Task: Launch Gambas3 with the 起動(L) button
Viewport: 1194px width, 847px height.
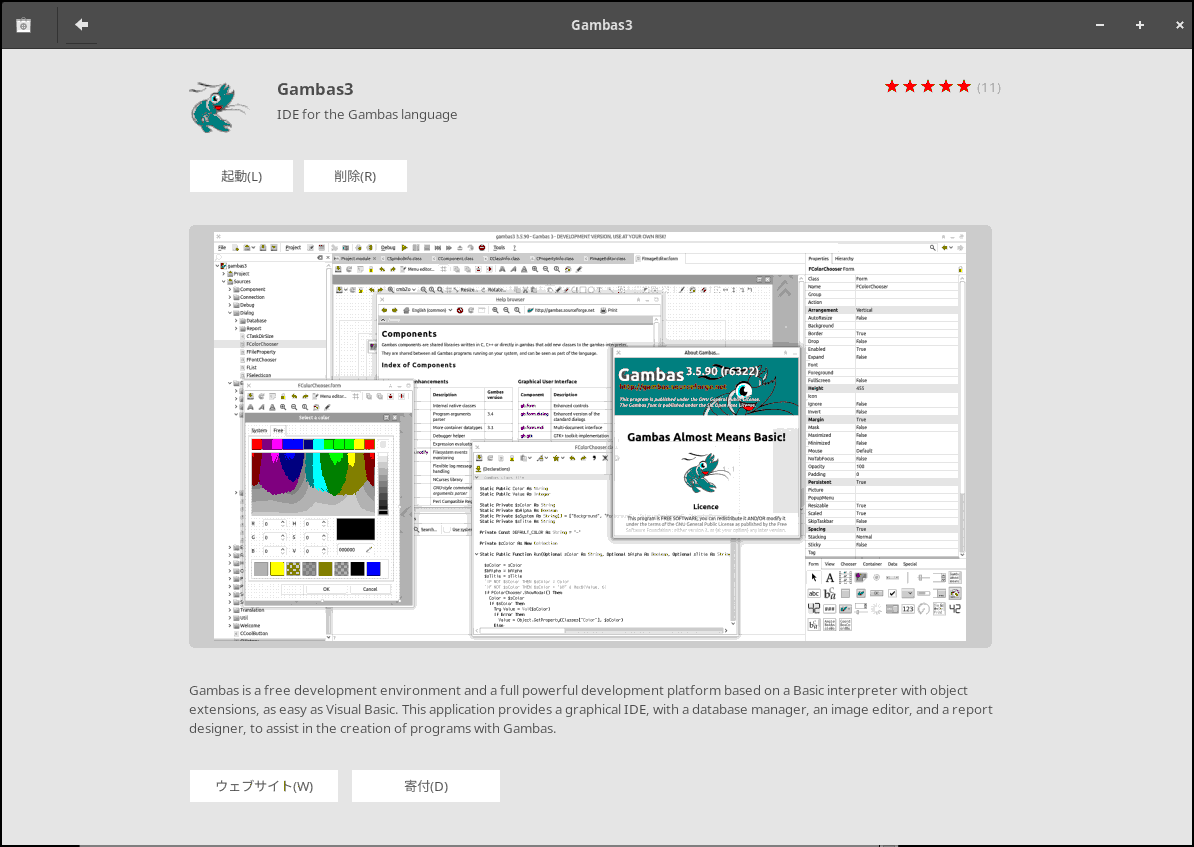Action: coord(241,176)
